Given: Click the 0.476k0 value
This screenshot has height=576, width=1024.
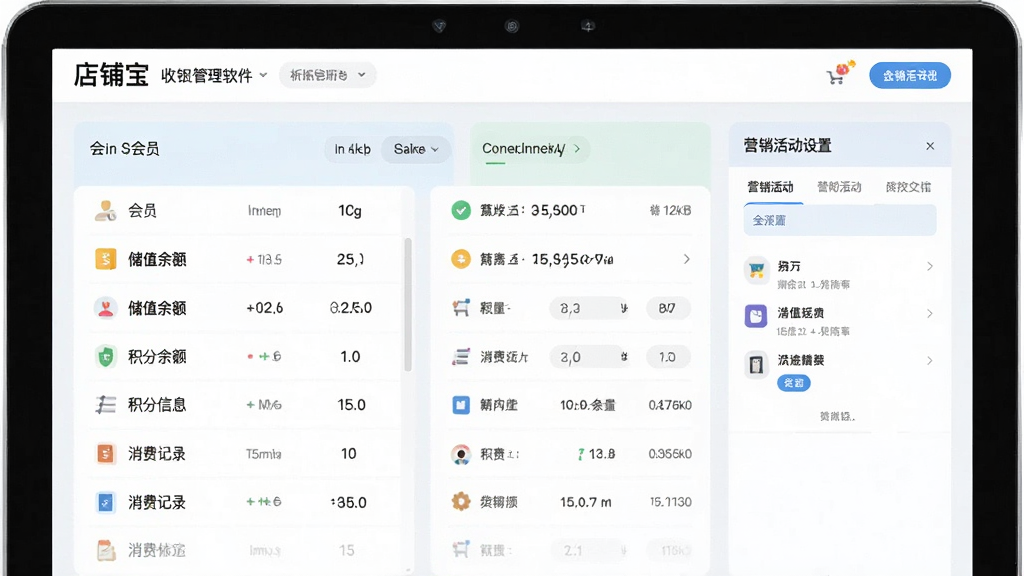Looking at the screenshot, I should [x=670, y=405].
